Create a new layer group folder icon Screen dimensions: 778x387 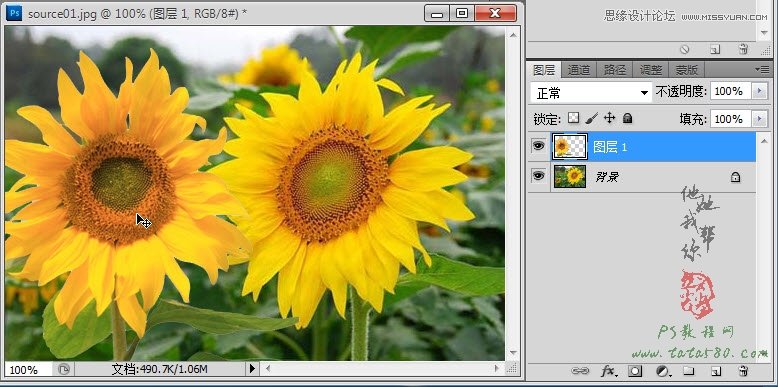click(x=688, y=371)
